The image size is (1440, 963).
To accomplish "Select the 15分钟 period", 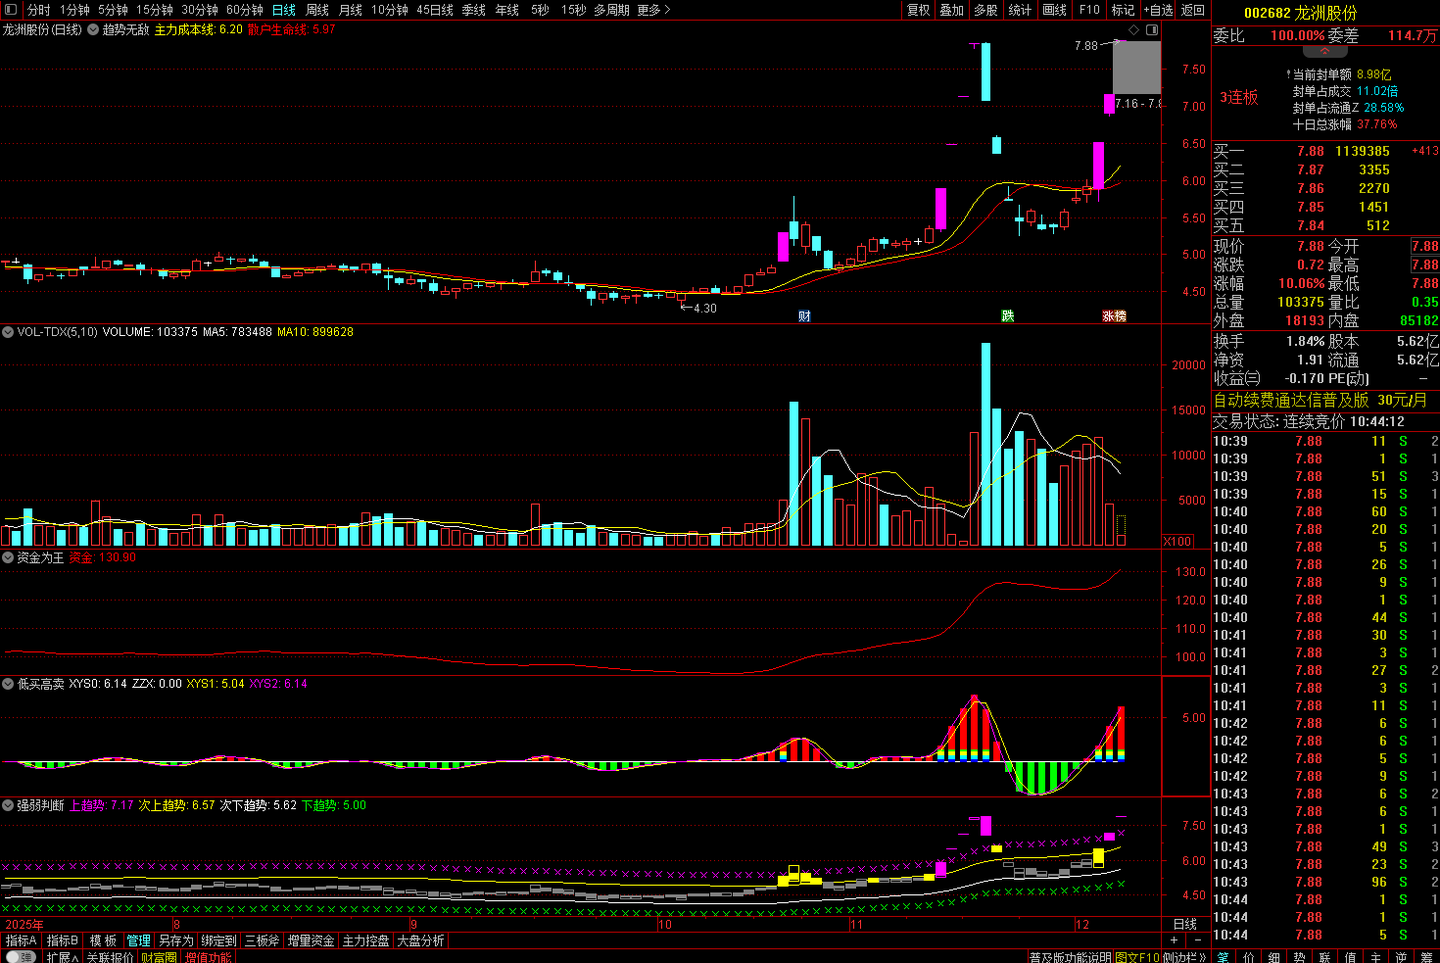I will [x=155, y=10].
